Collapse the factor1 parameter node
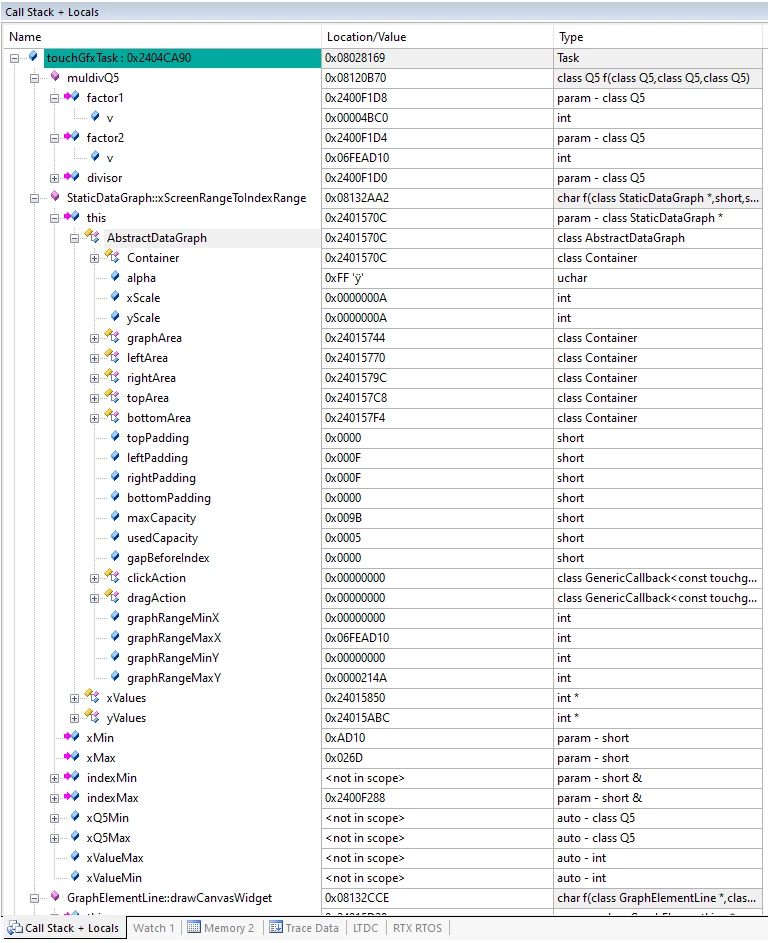 point(54,98)
